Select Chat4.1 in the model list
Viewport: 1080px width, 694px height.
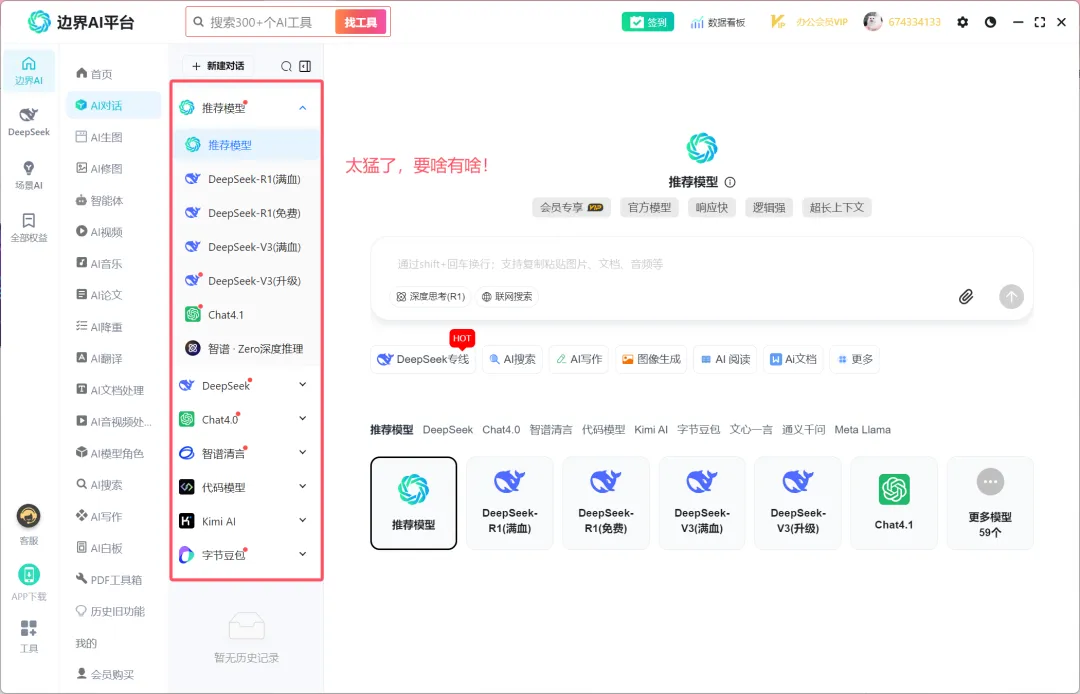coord(247,315)
